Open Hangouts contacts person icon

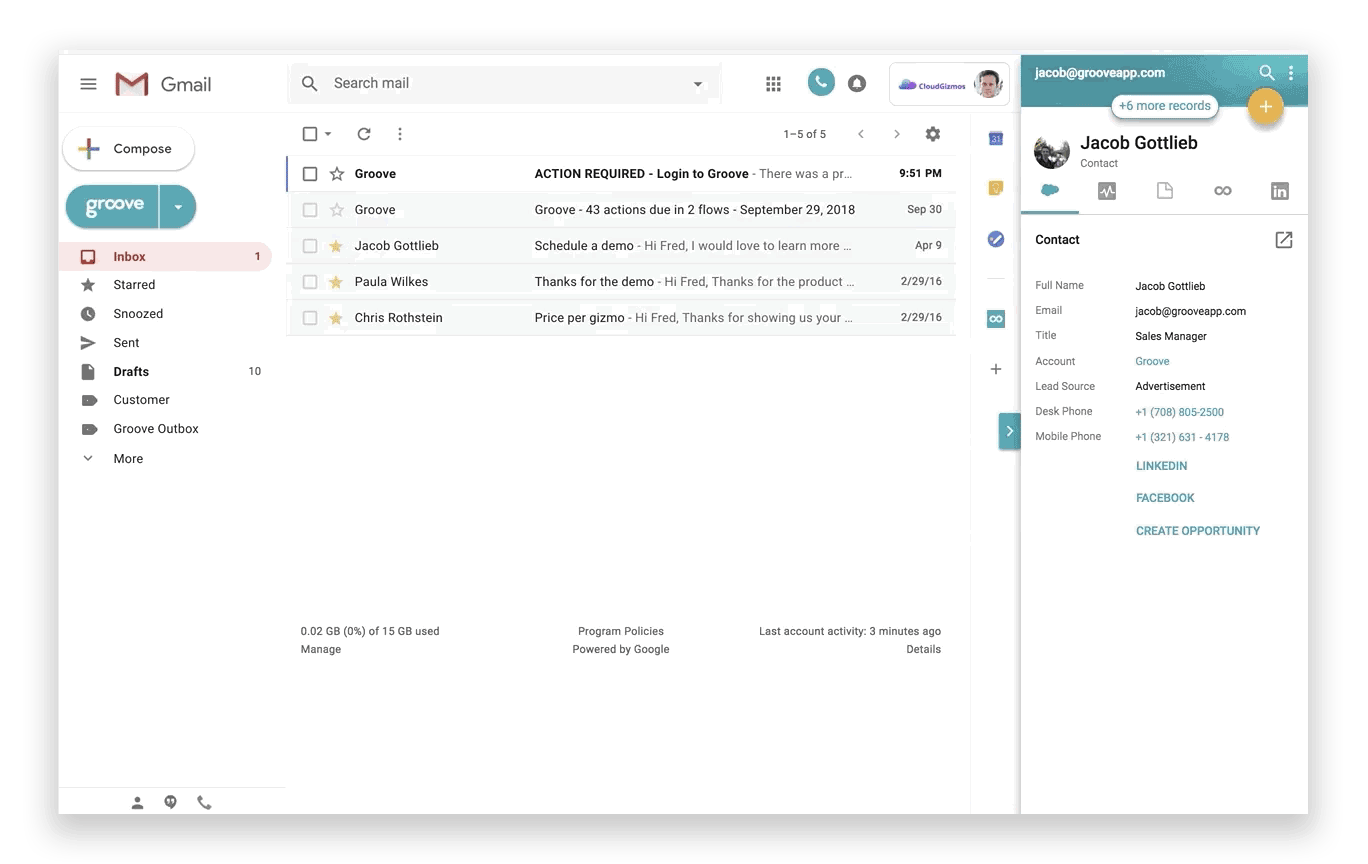coord(138,802)
